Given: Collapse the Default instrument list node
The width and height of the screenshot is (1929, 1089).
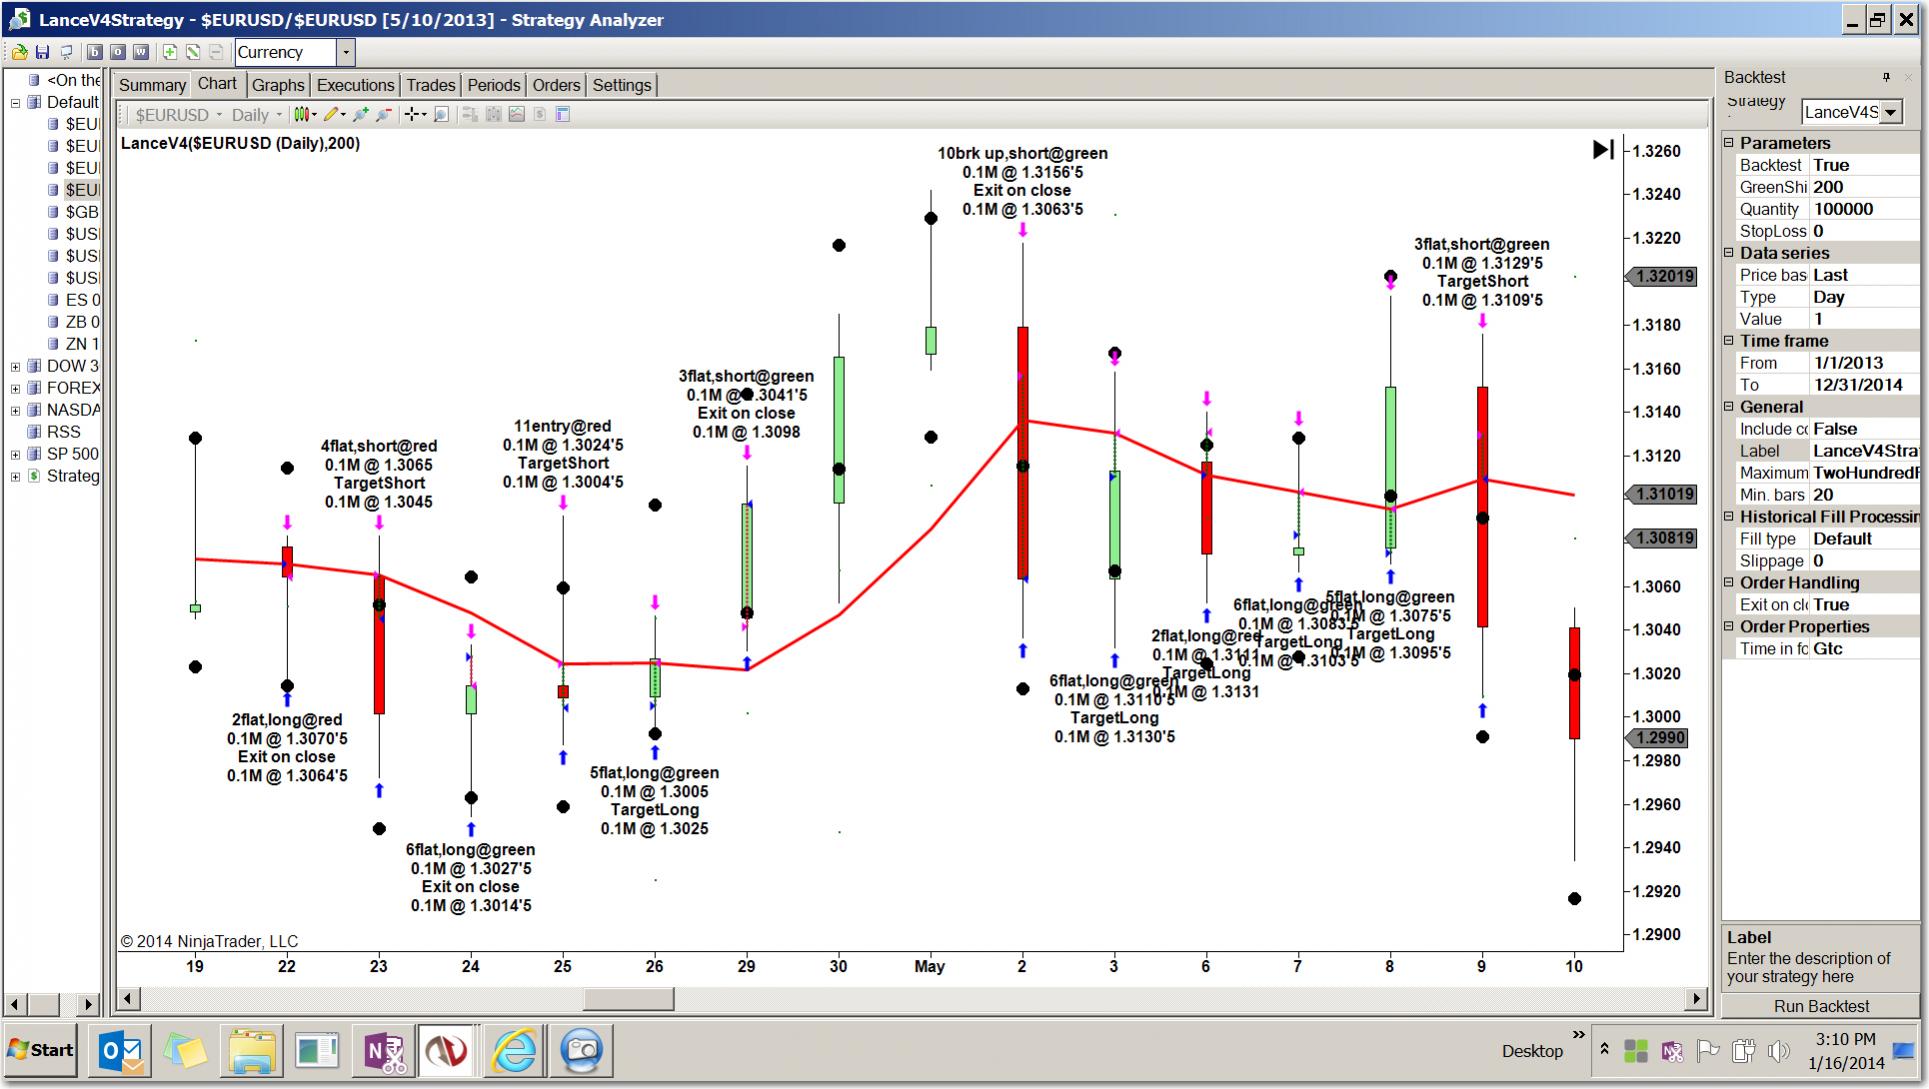Looking at the screenshot, I should click(x=16, y=102).
